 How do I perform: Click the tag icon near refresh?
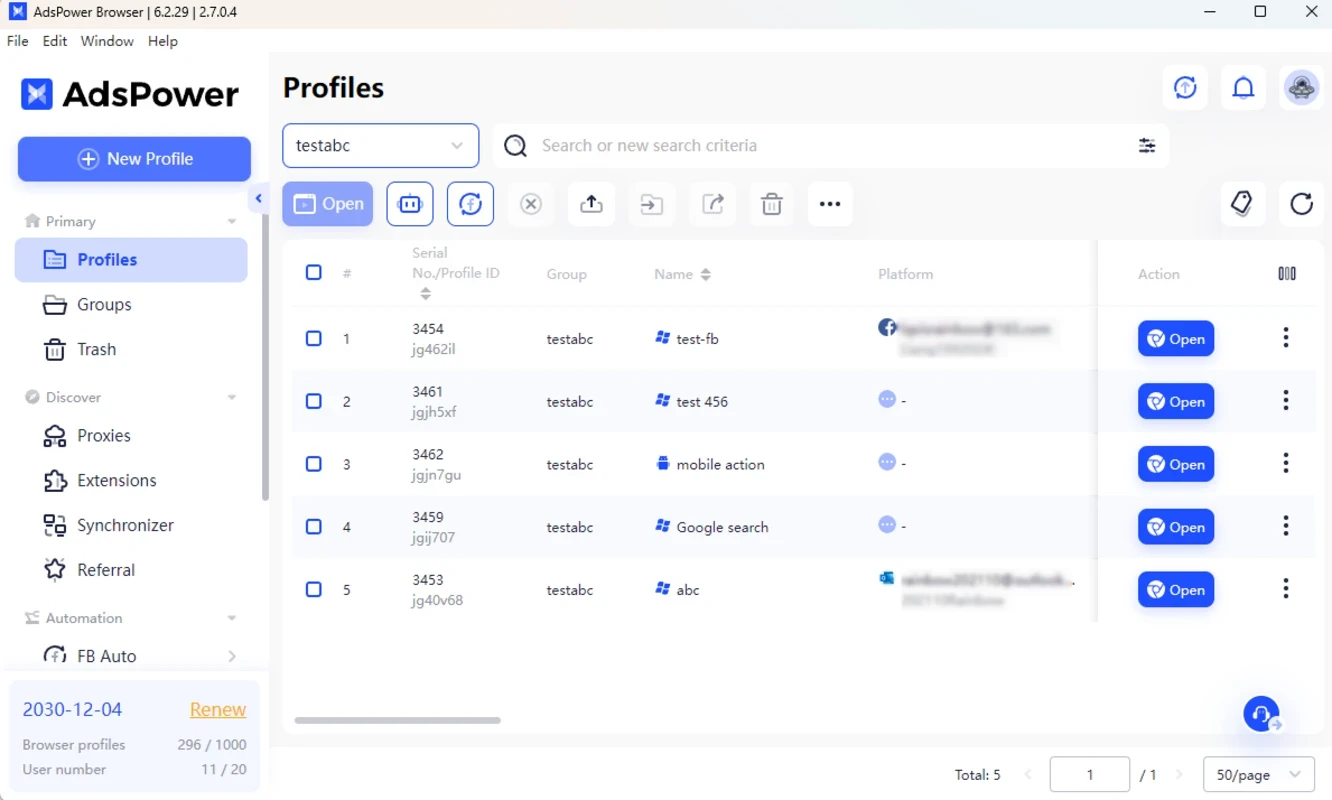click(1242, 204)
